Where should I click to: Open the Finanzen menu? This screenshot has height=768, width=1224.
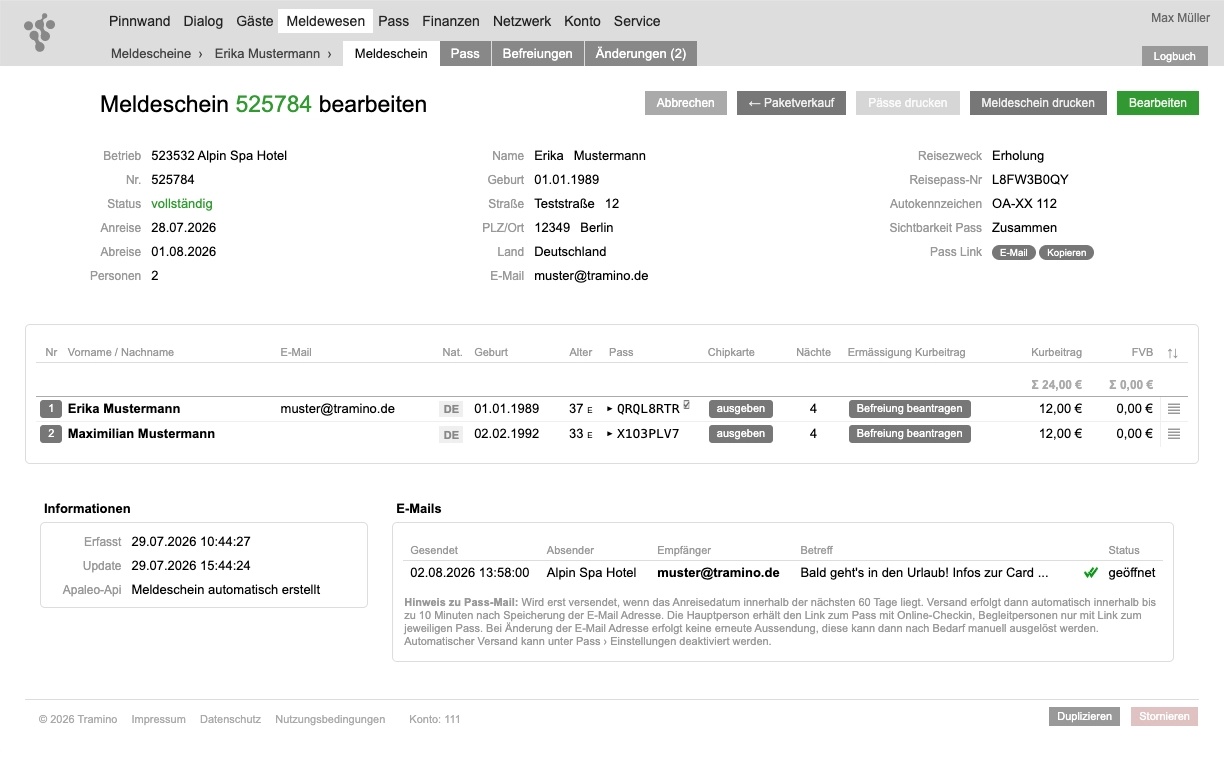click(451, 21)
